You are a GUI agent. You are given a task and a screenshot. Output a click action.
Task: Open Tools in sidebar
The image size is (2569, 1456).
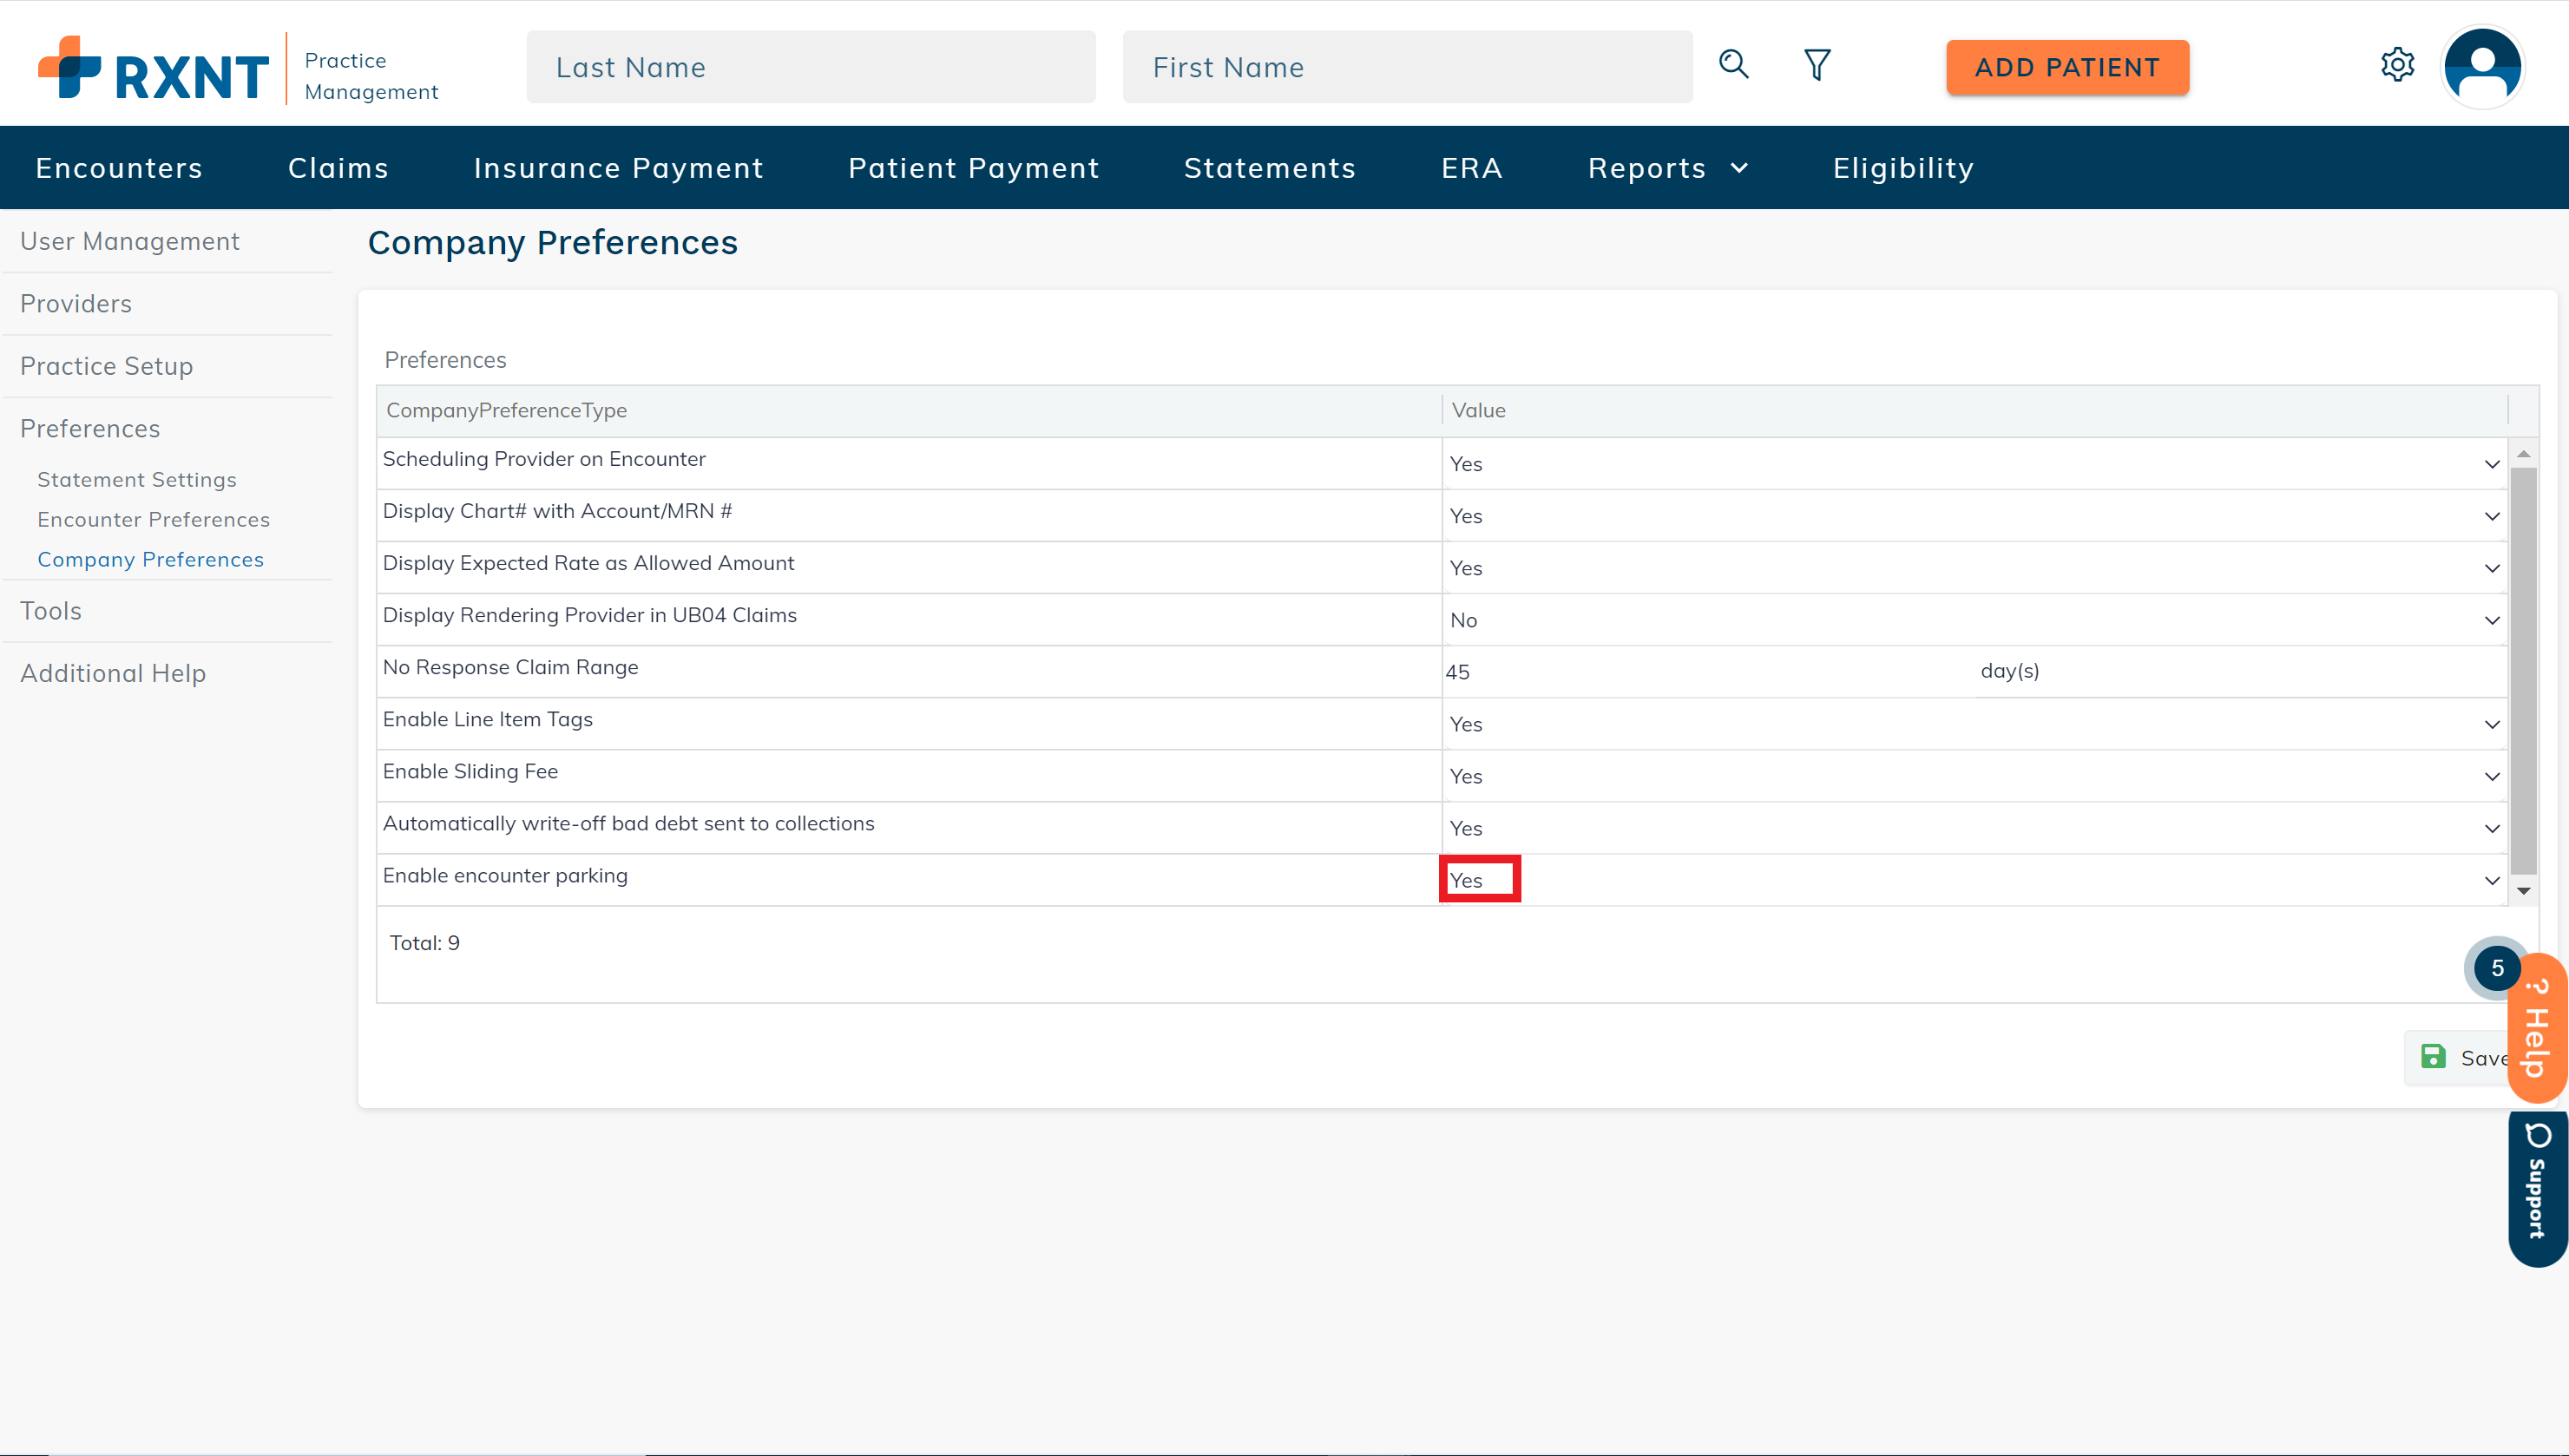click(x=51, y=611)
